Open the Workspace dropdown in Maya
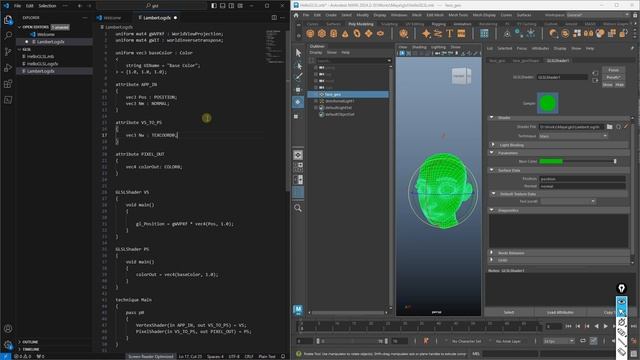 tap(598, 15)
